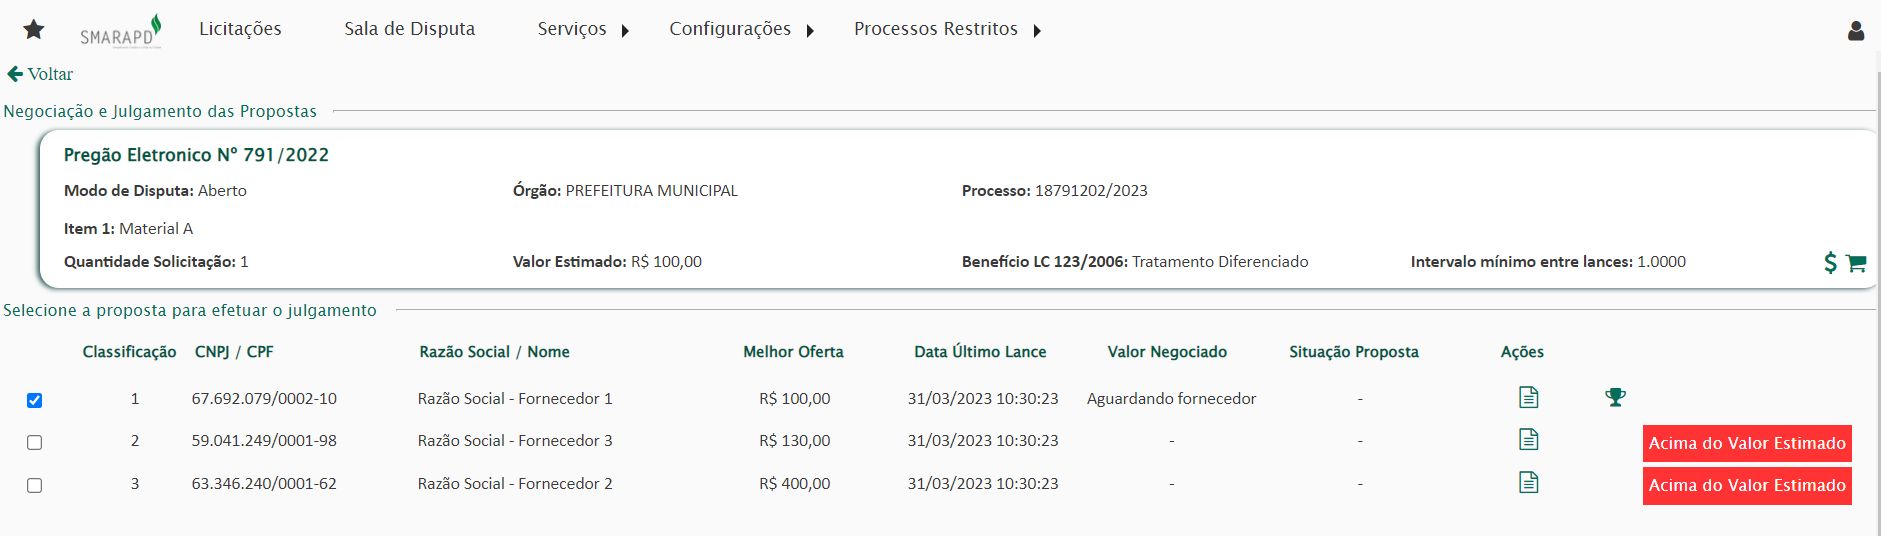Open the Sala de Disputa menu
Image resolution: width=1881 pixels, height=536 pixels.
[x=410, y=29]
